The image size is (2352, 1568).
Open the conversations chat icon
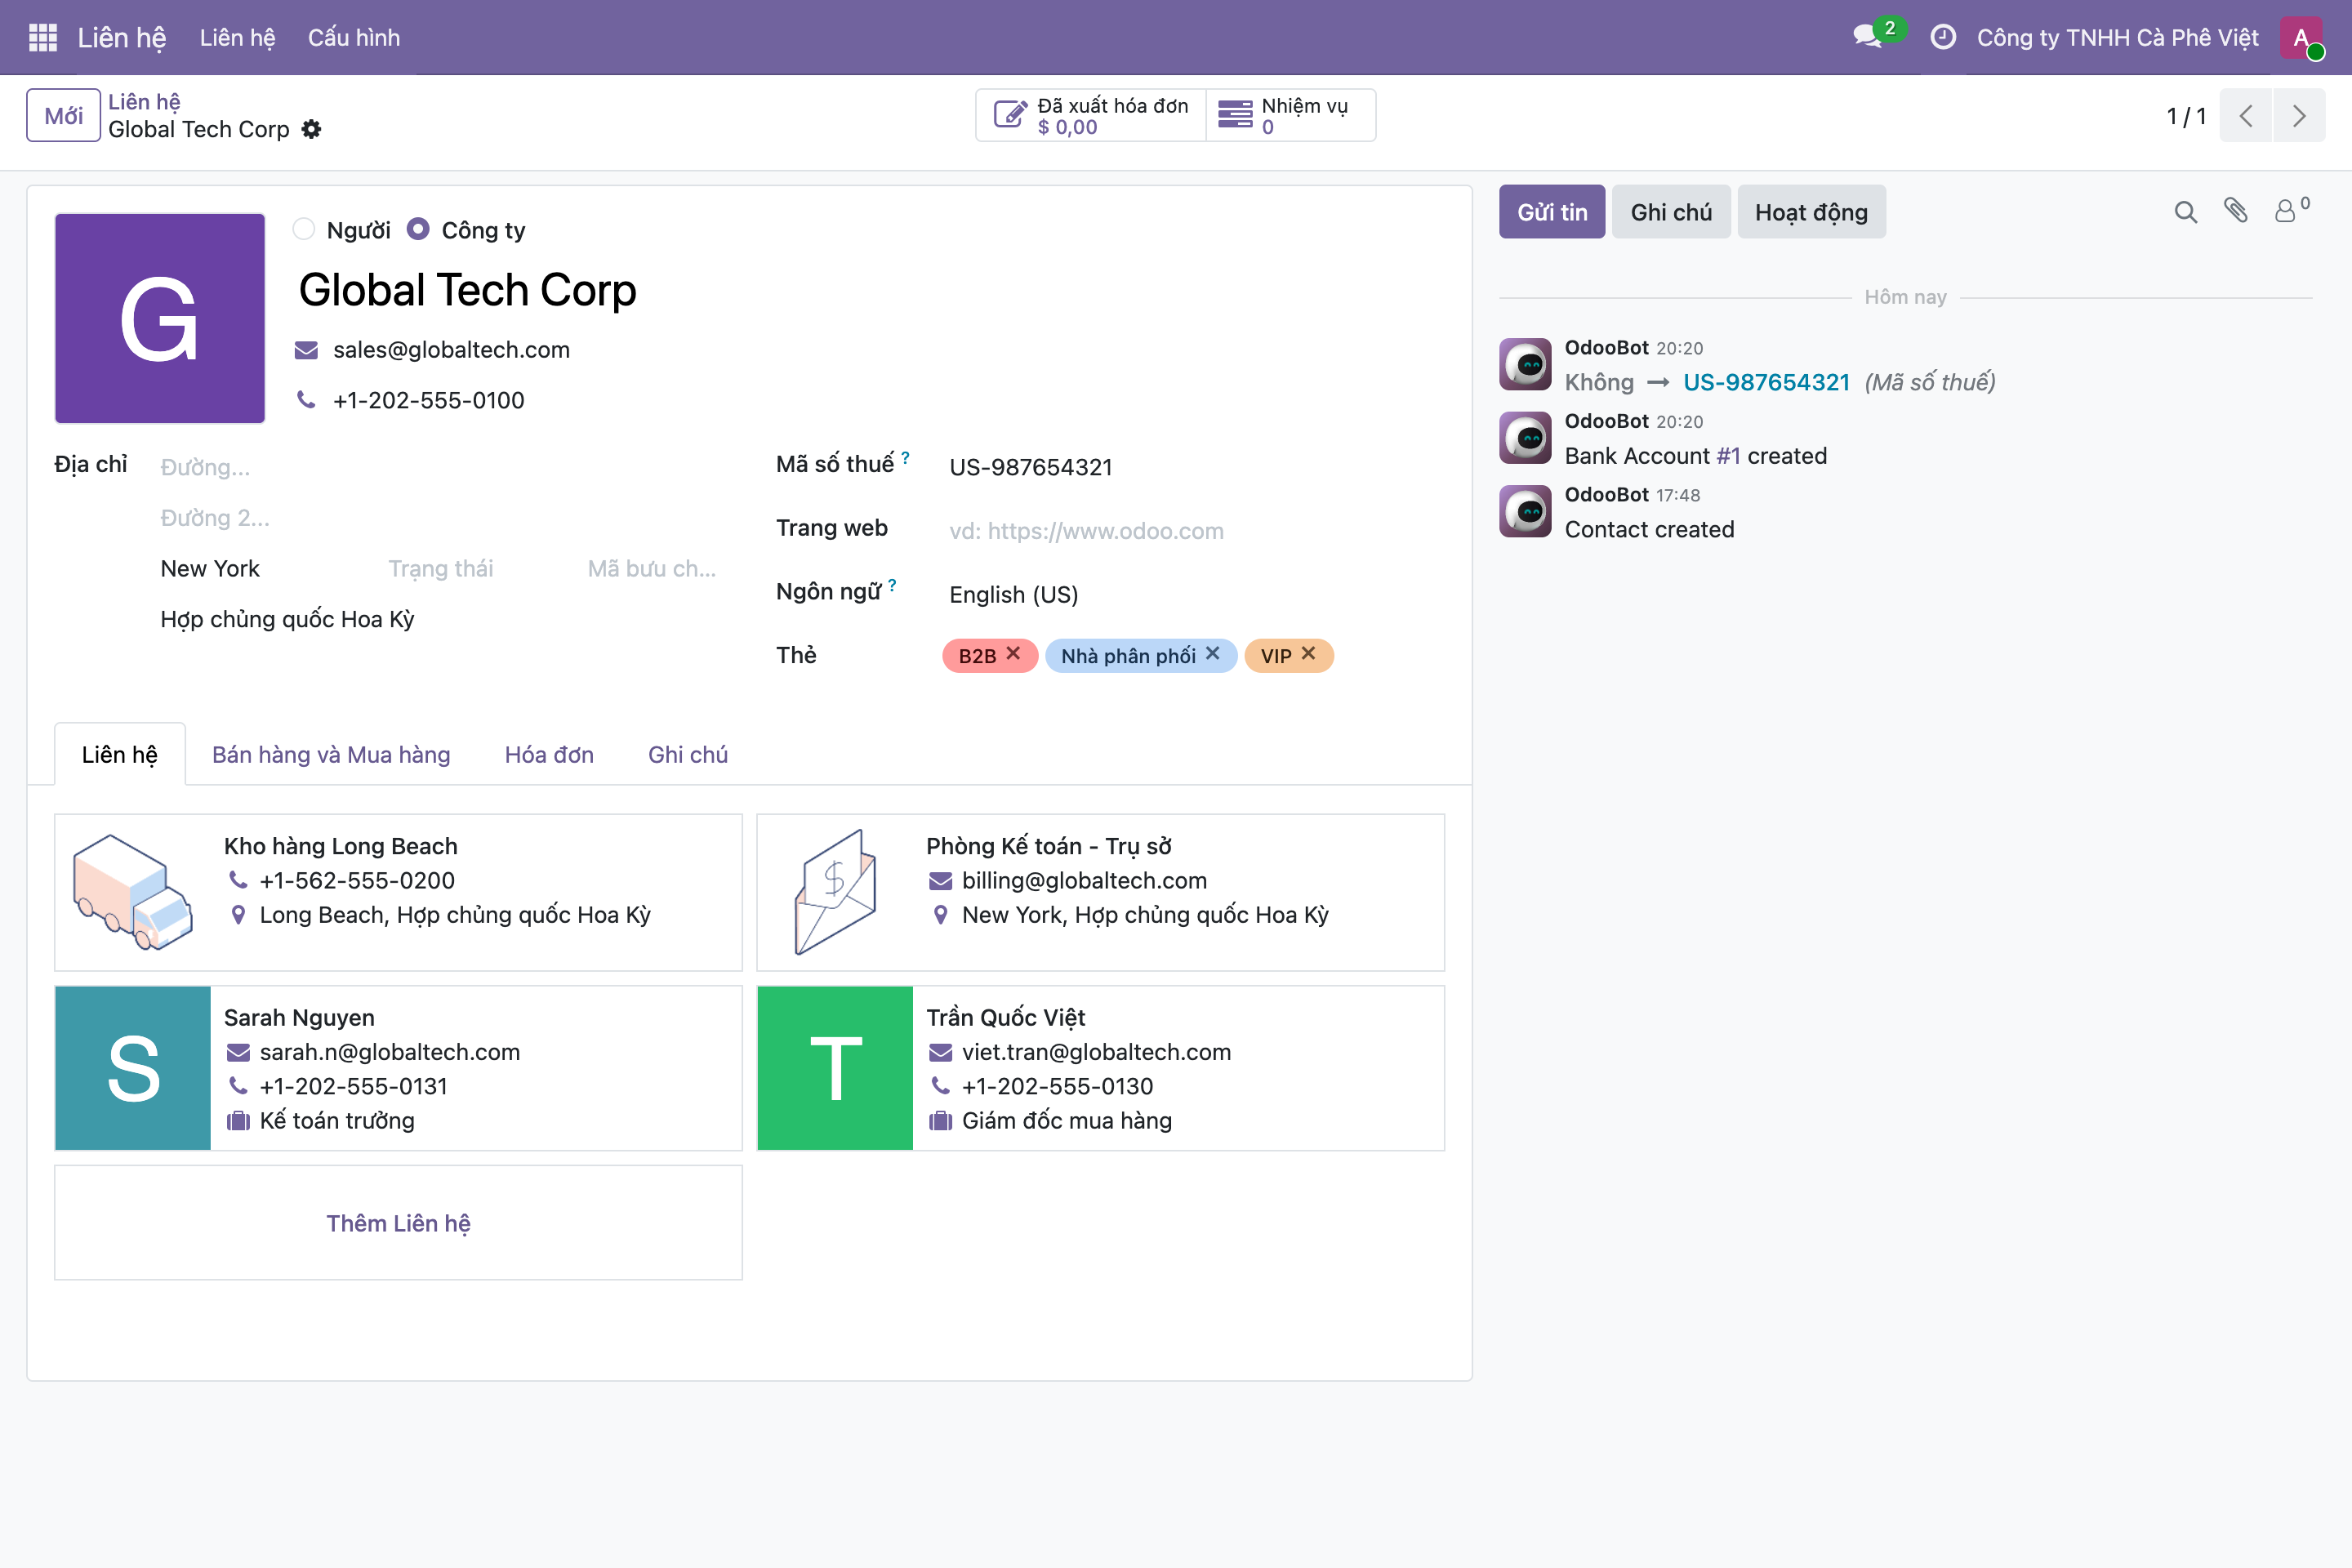pyautogui.click(x=1868, y=37)
